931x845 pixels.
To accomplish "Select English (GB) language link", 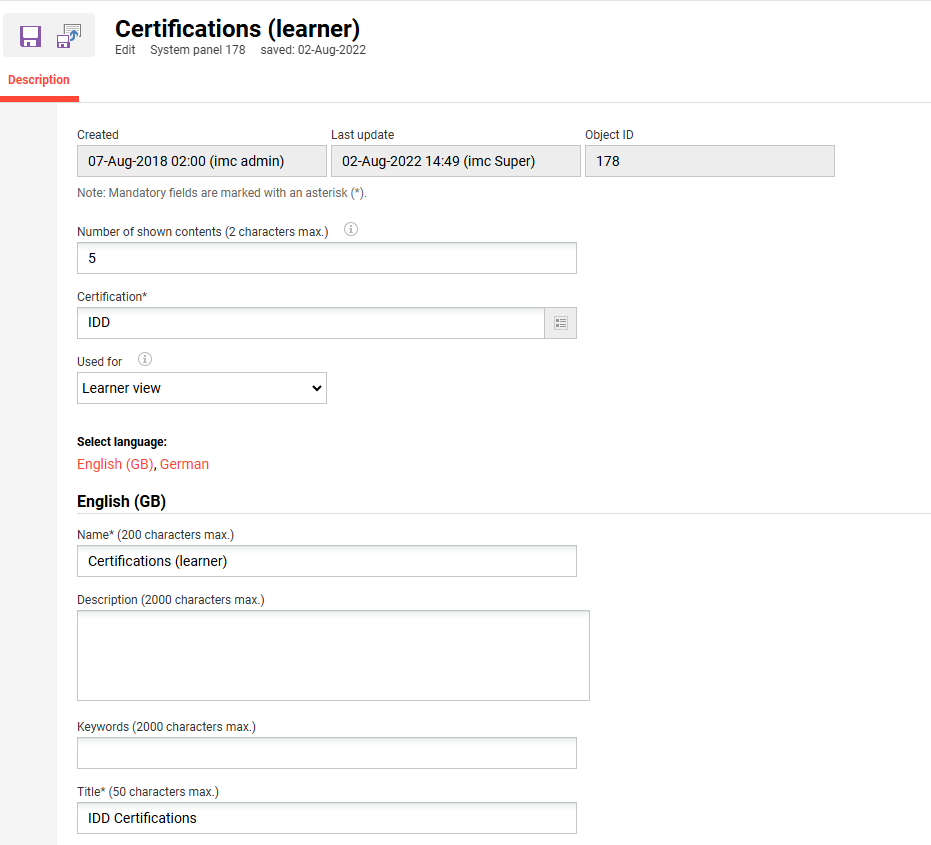I will coord(115,464).
